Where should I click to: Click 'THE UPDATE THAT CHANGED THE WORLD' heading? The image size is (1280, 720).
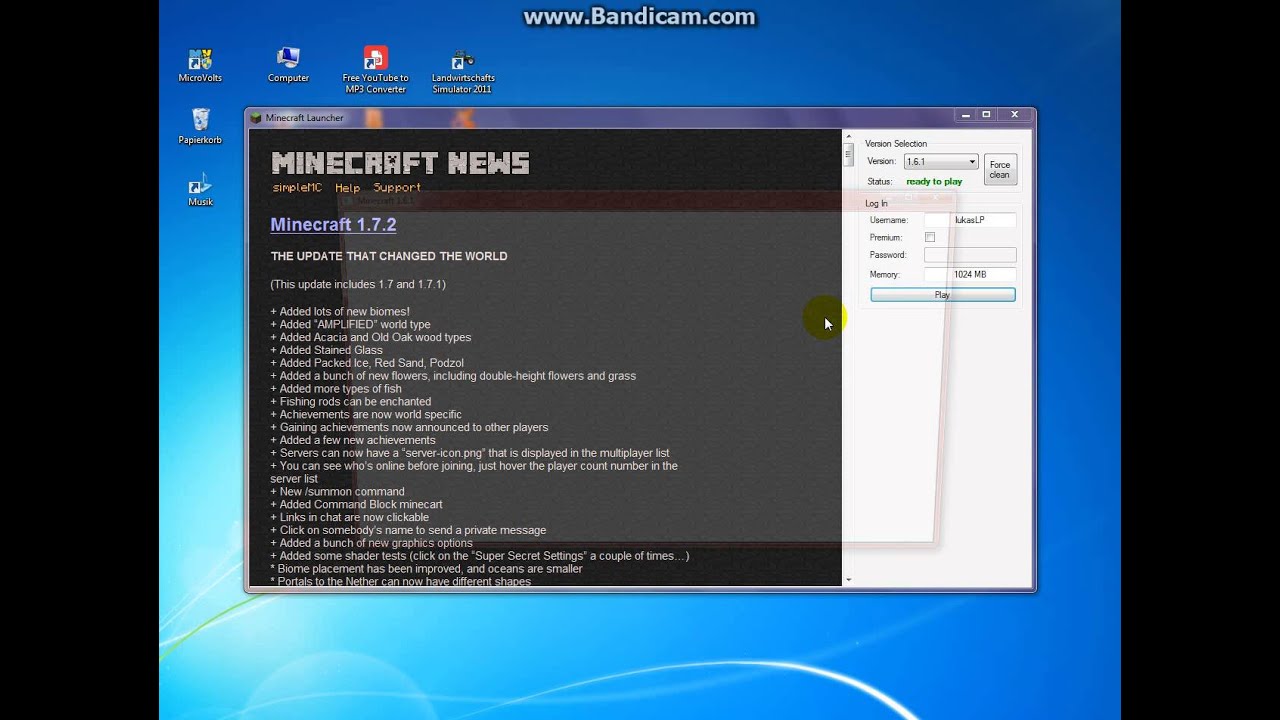pyautogui.click(x=389, y=256)
